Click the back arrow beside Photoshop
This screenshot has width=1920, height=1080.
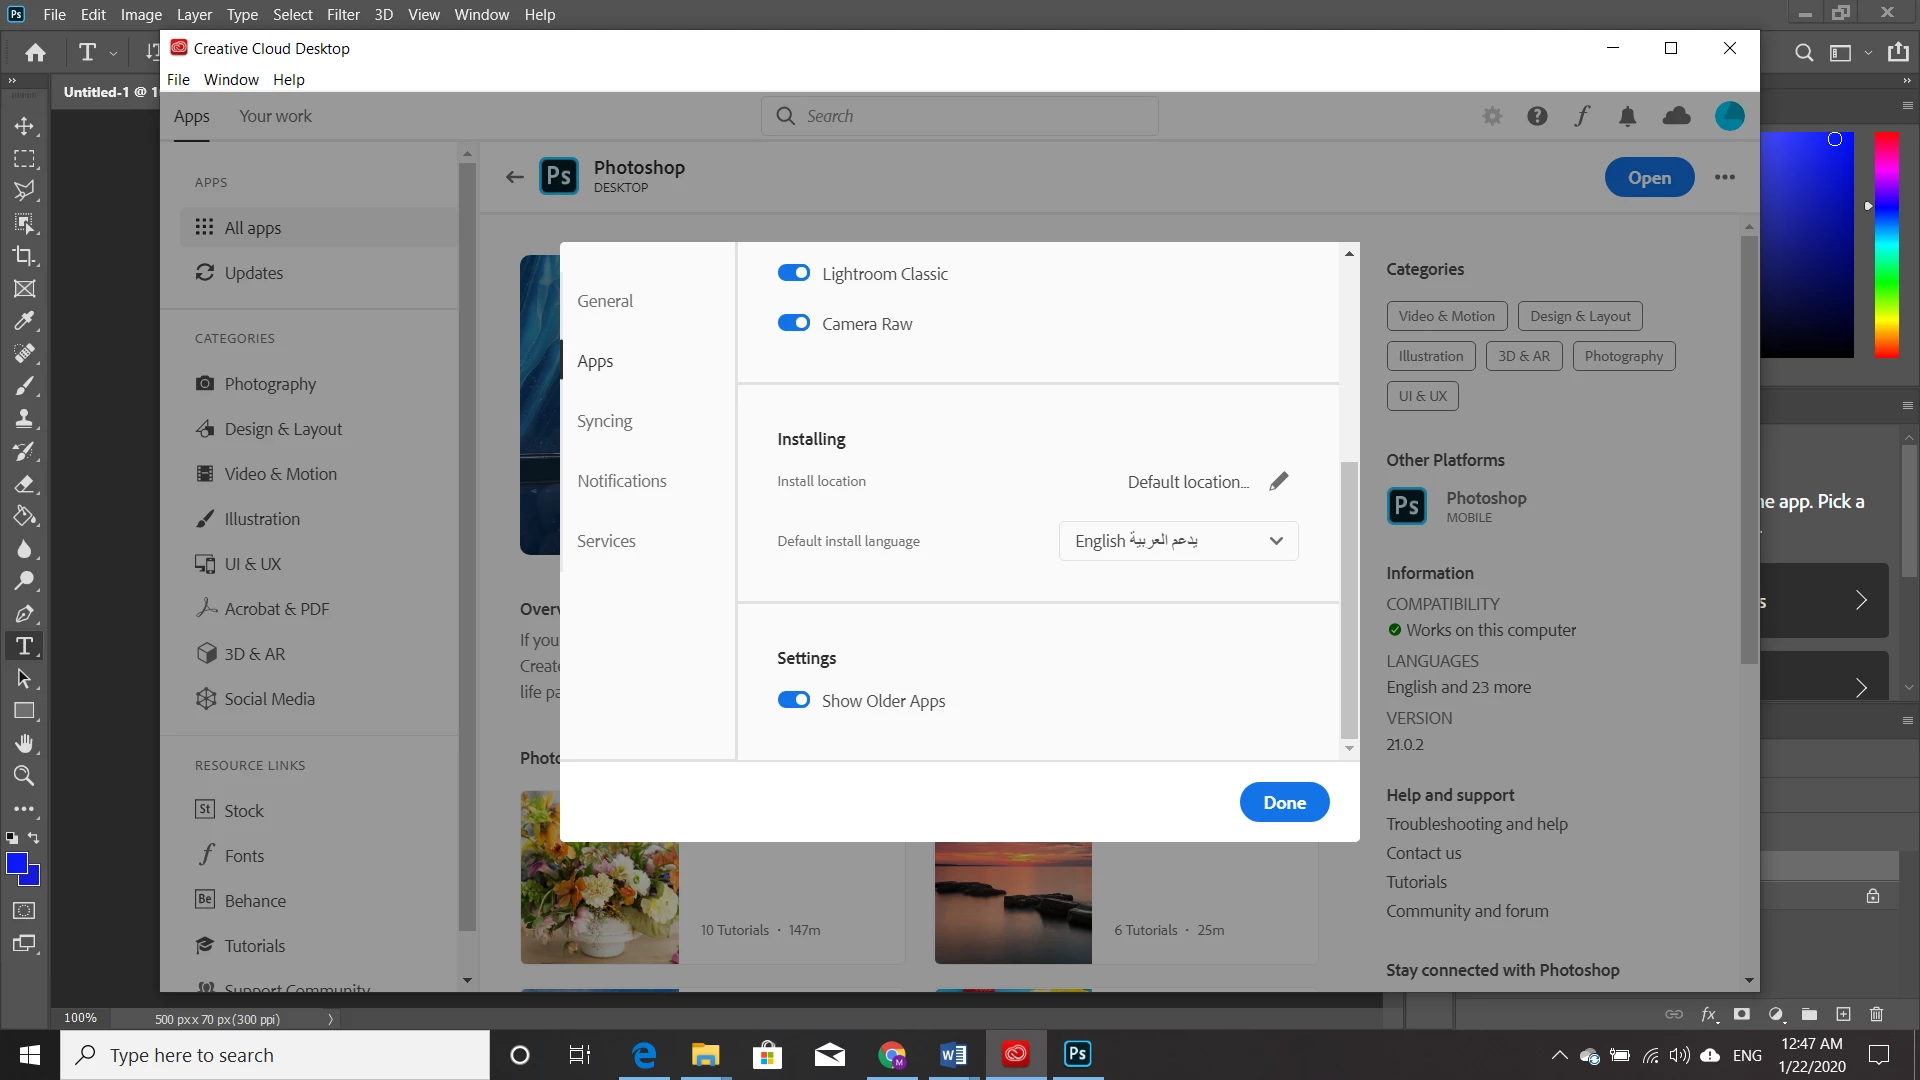point(515,177)
